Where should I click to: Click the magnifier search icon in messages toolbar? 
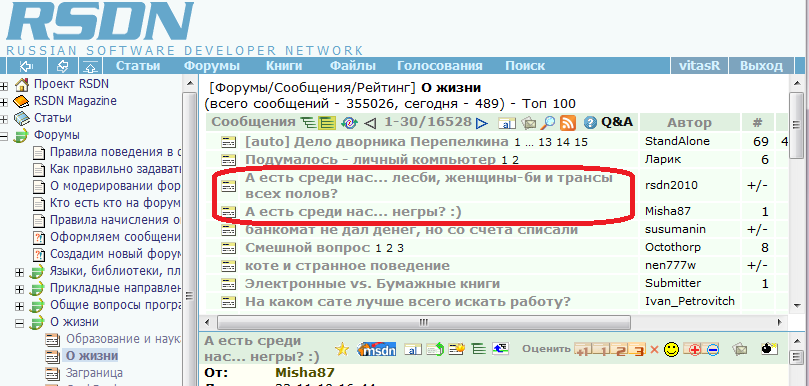click(548, 122)
